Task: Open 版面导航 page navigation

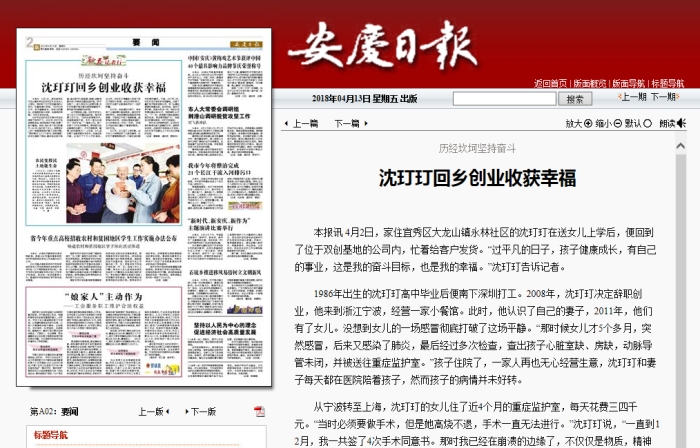Action: coord(628,83)
